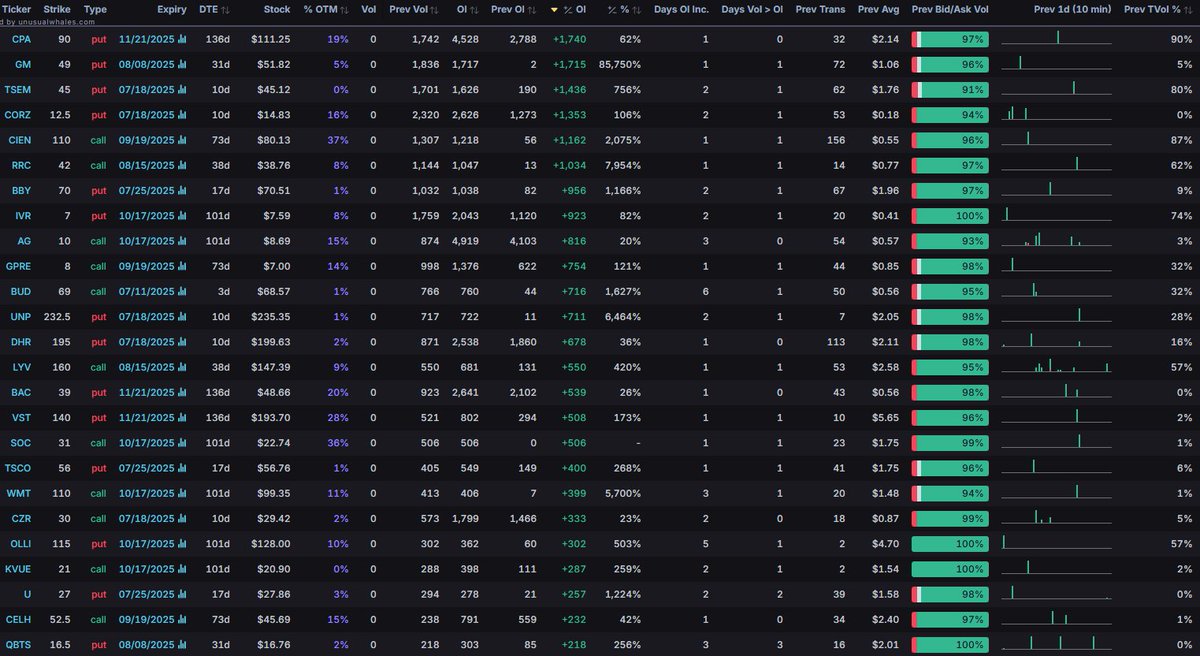Select the Strike column header

[x=57, y=10]
